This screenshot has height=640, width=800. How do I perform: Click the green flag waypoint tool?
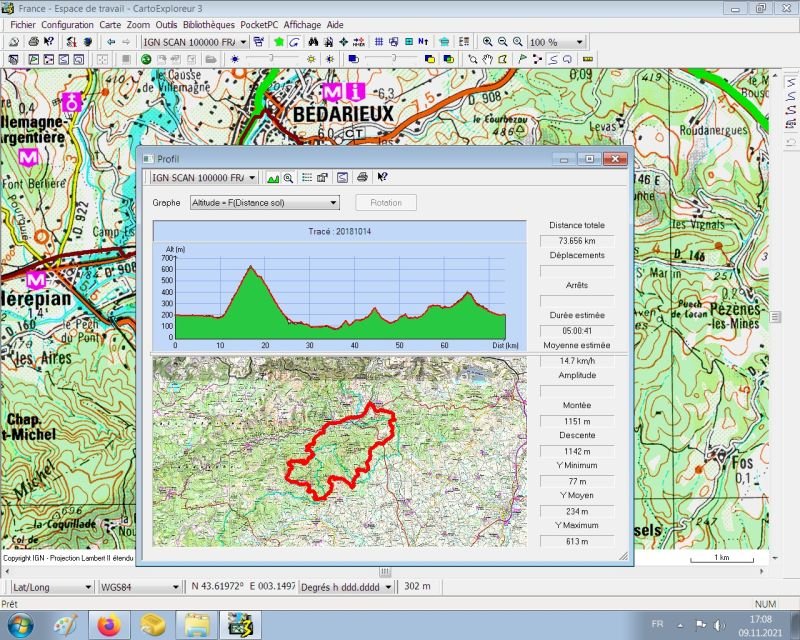tap(522, 59)
